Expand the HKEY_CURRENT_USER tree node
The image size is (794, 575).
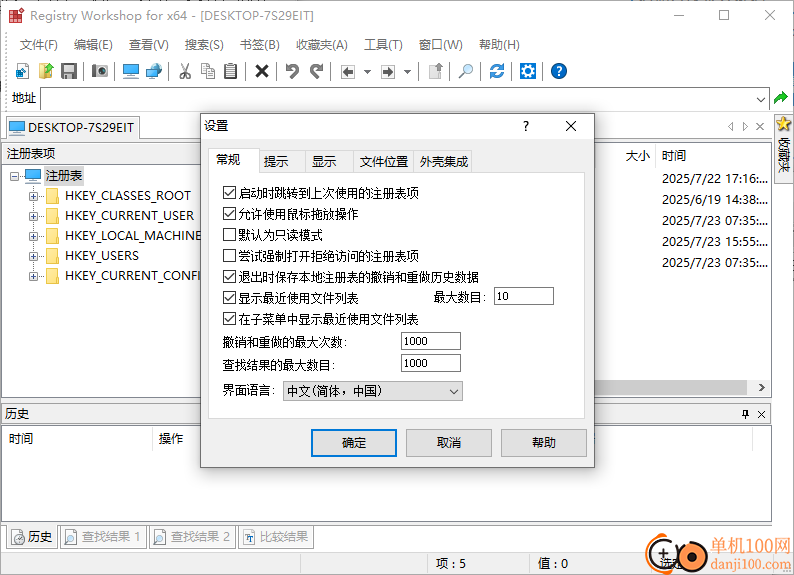click(33, 216)
